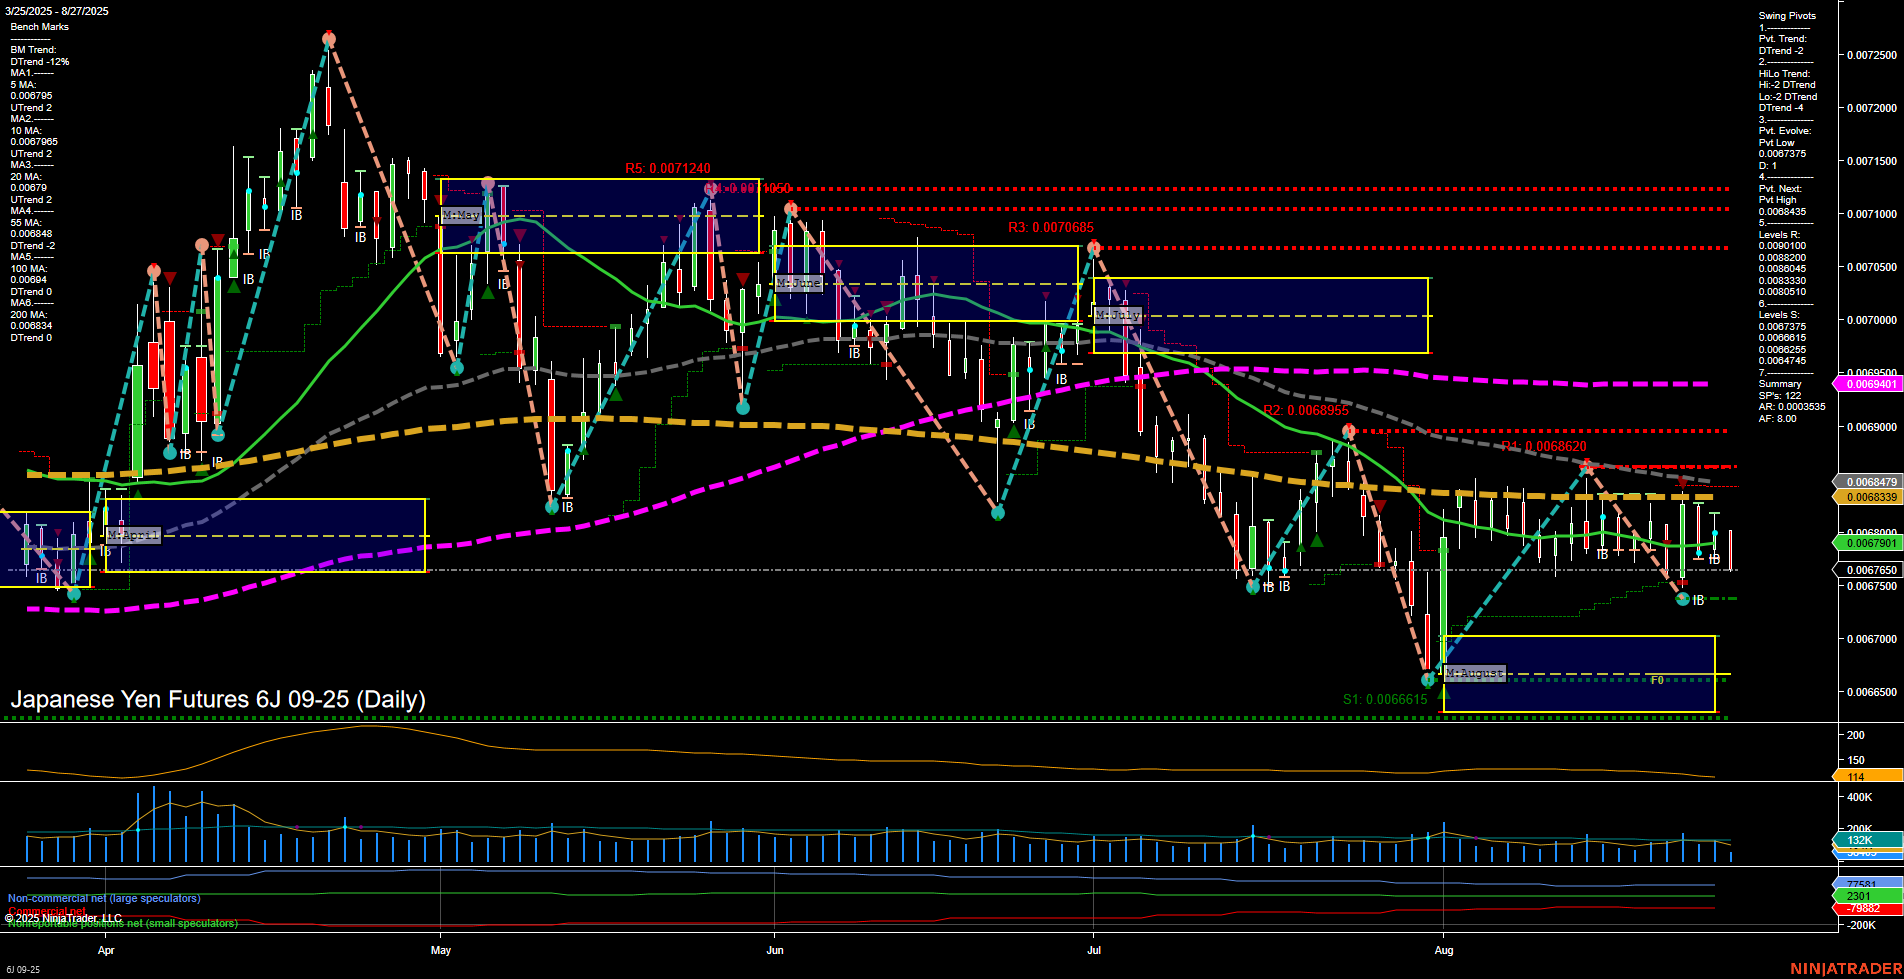This screenshot has height=979, width=1904.
Task: Select the 0.0067650 current price marker
Action: click(1868, 570)
